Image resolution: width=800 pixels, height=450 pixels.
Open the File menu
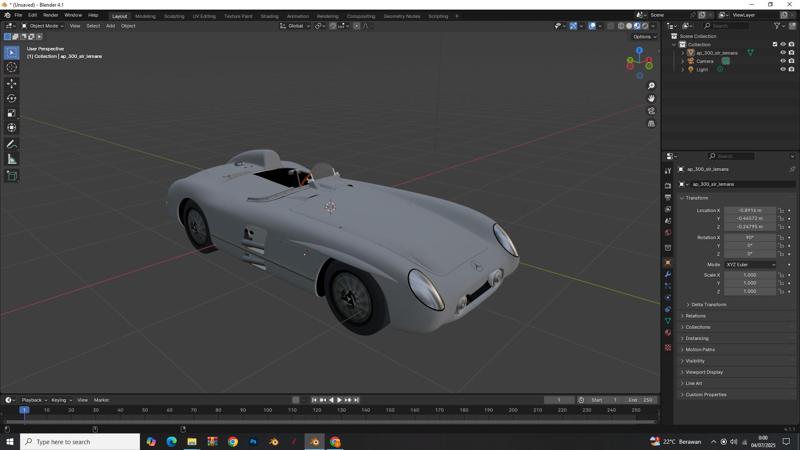18,15
